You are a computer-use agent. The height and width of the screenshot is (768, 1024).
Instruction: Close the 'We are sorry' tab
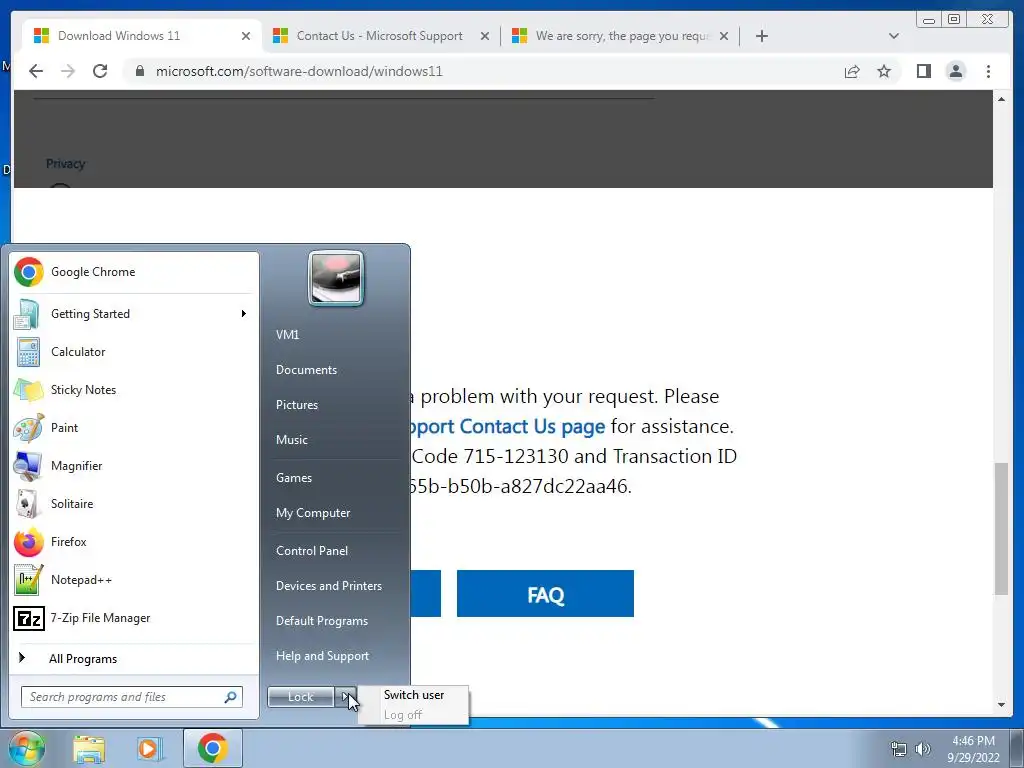724,36
